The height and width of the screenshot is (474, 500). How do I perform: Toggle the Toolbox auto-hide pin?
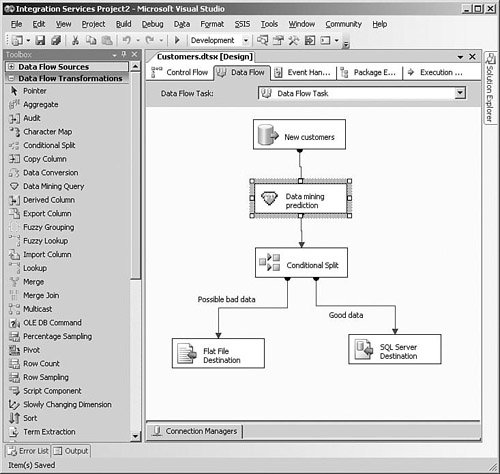pyautogui.click(x=124, y=54)
